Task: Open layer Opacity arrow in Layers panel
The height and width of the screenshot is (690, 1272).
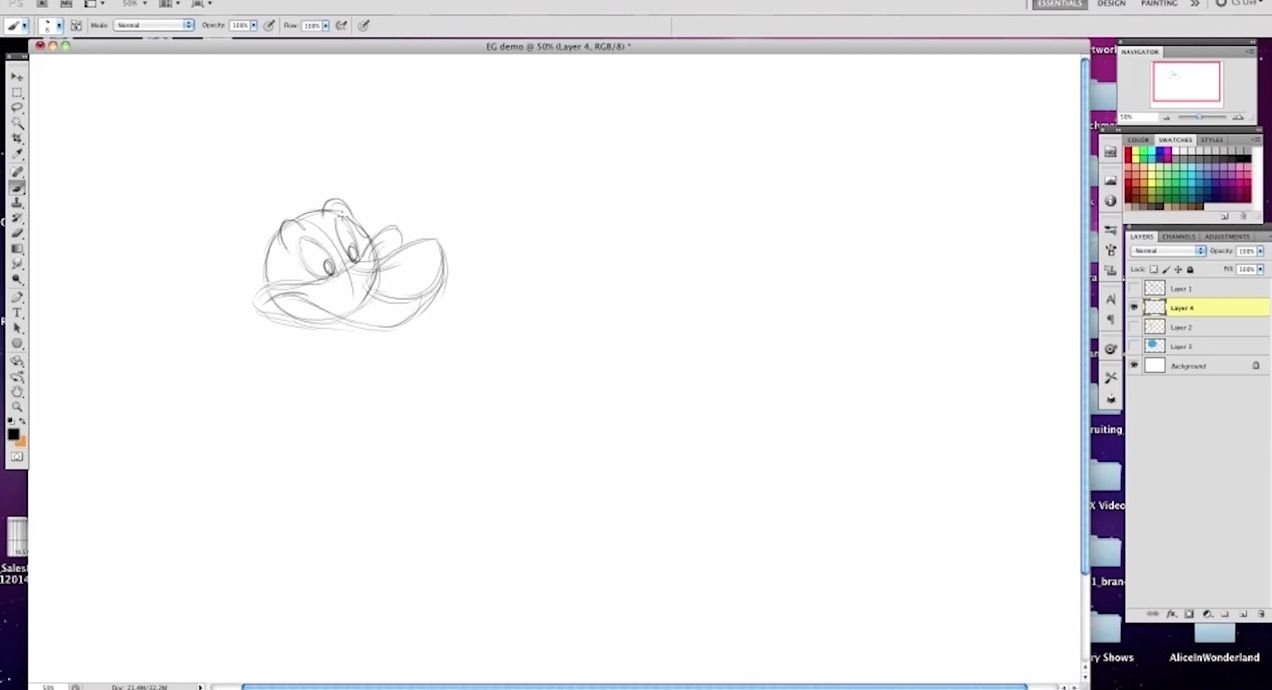Action: pyautogui.click(x=1261, y=251)
